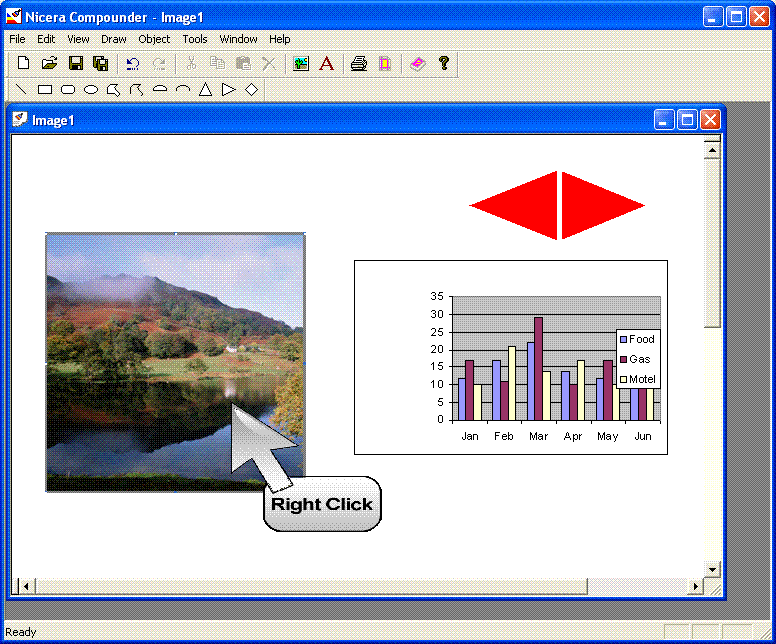Open the File menu
Viewport: 776px width, 644px height.
17,39
